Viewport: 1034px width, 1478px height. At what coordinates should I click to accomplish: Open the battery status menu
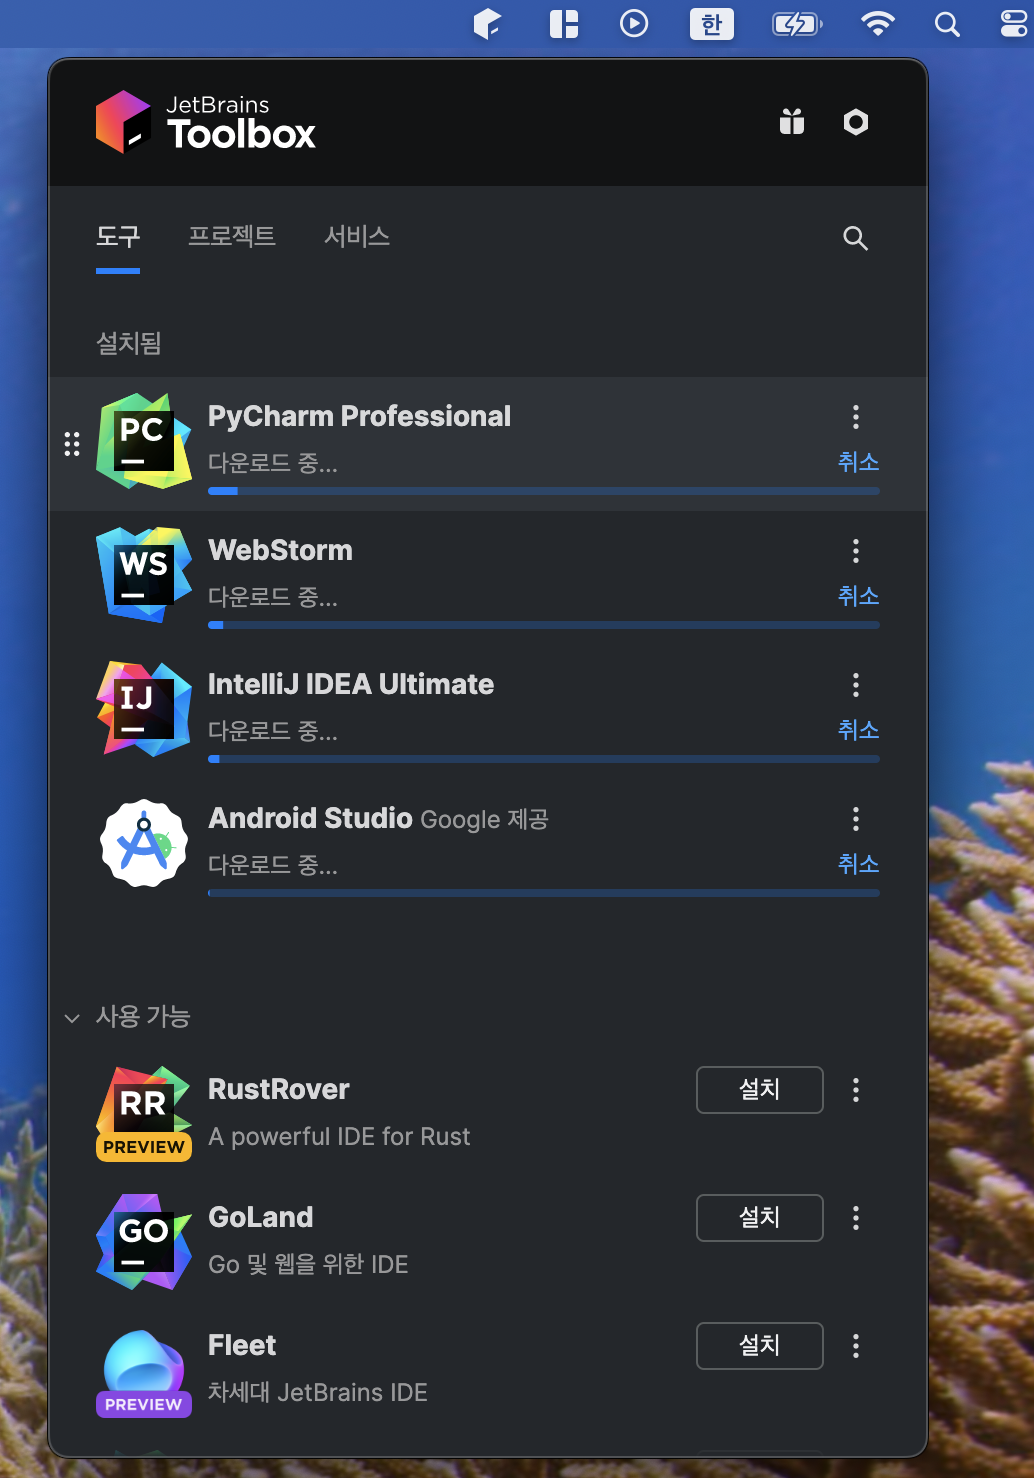(797, 23)
